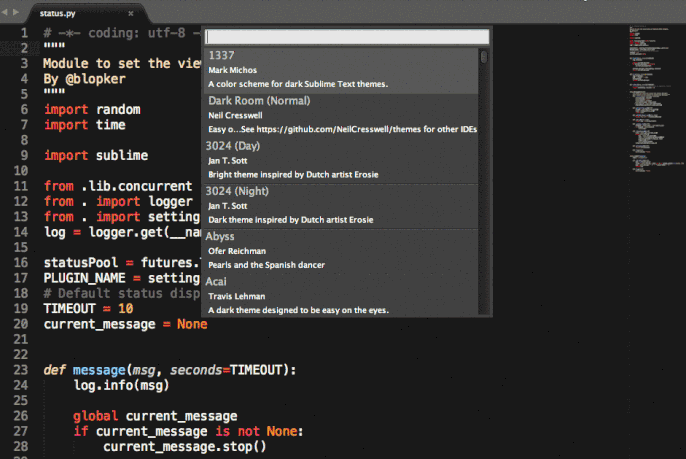Click the forward navigation arrow in tab bar
This screenshot has width=686, height=459.
pos(16,12)
